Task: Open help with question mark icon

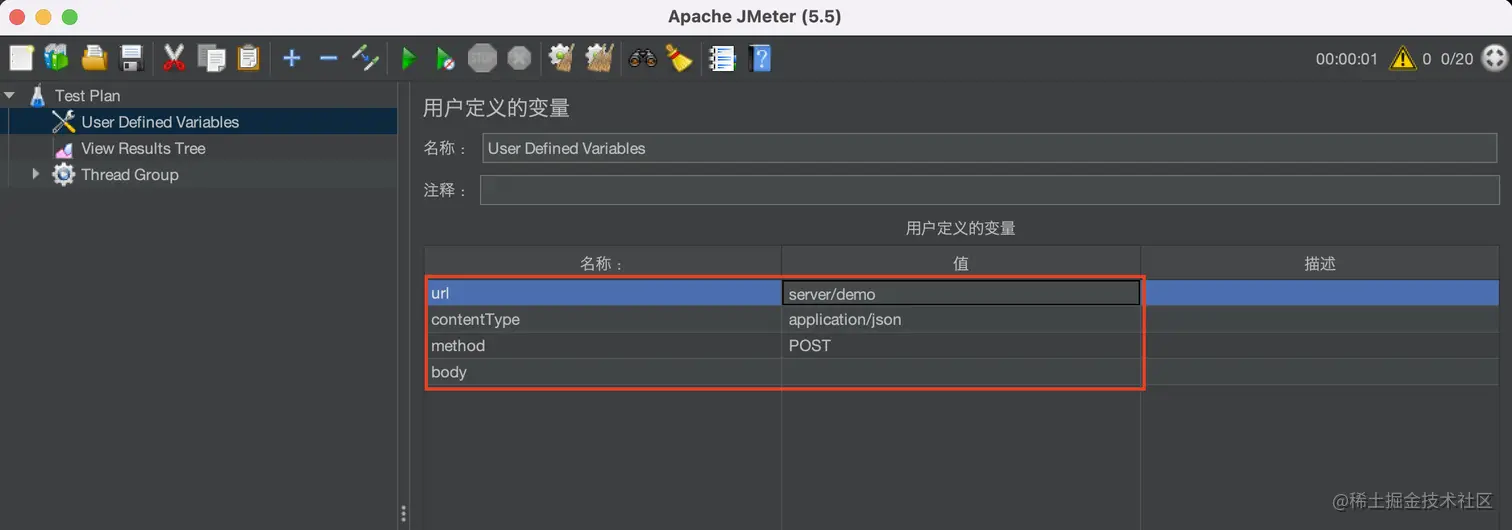Action: tap(760, 59)
